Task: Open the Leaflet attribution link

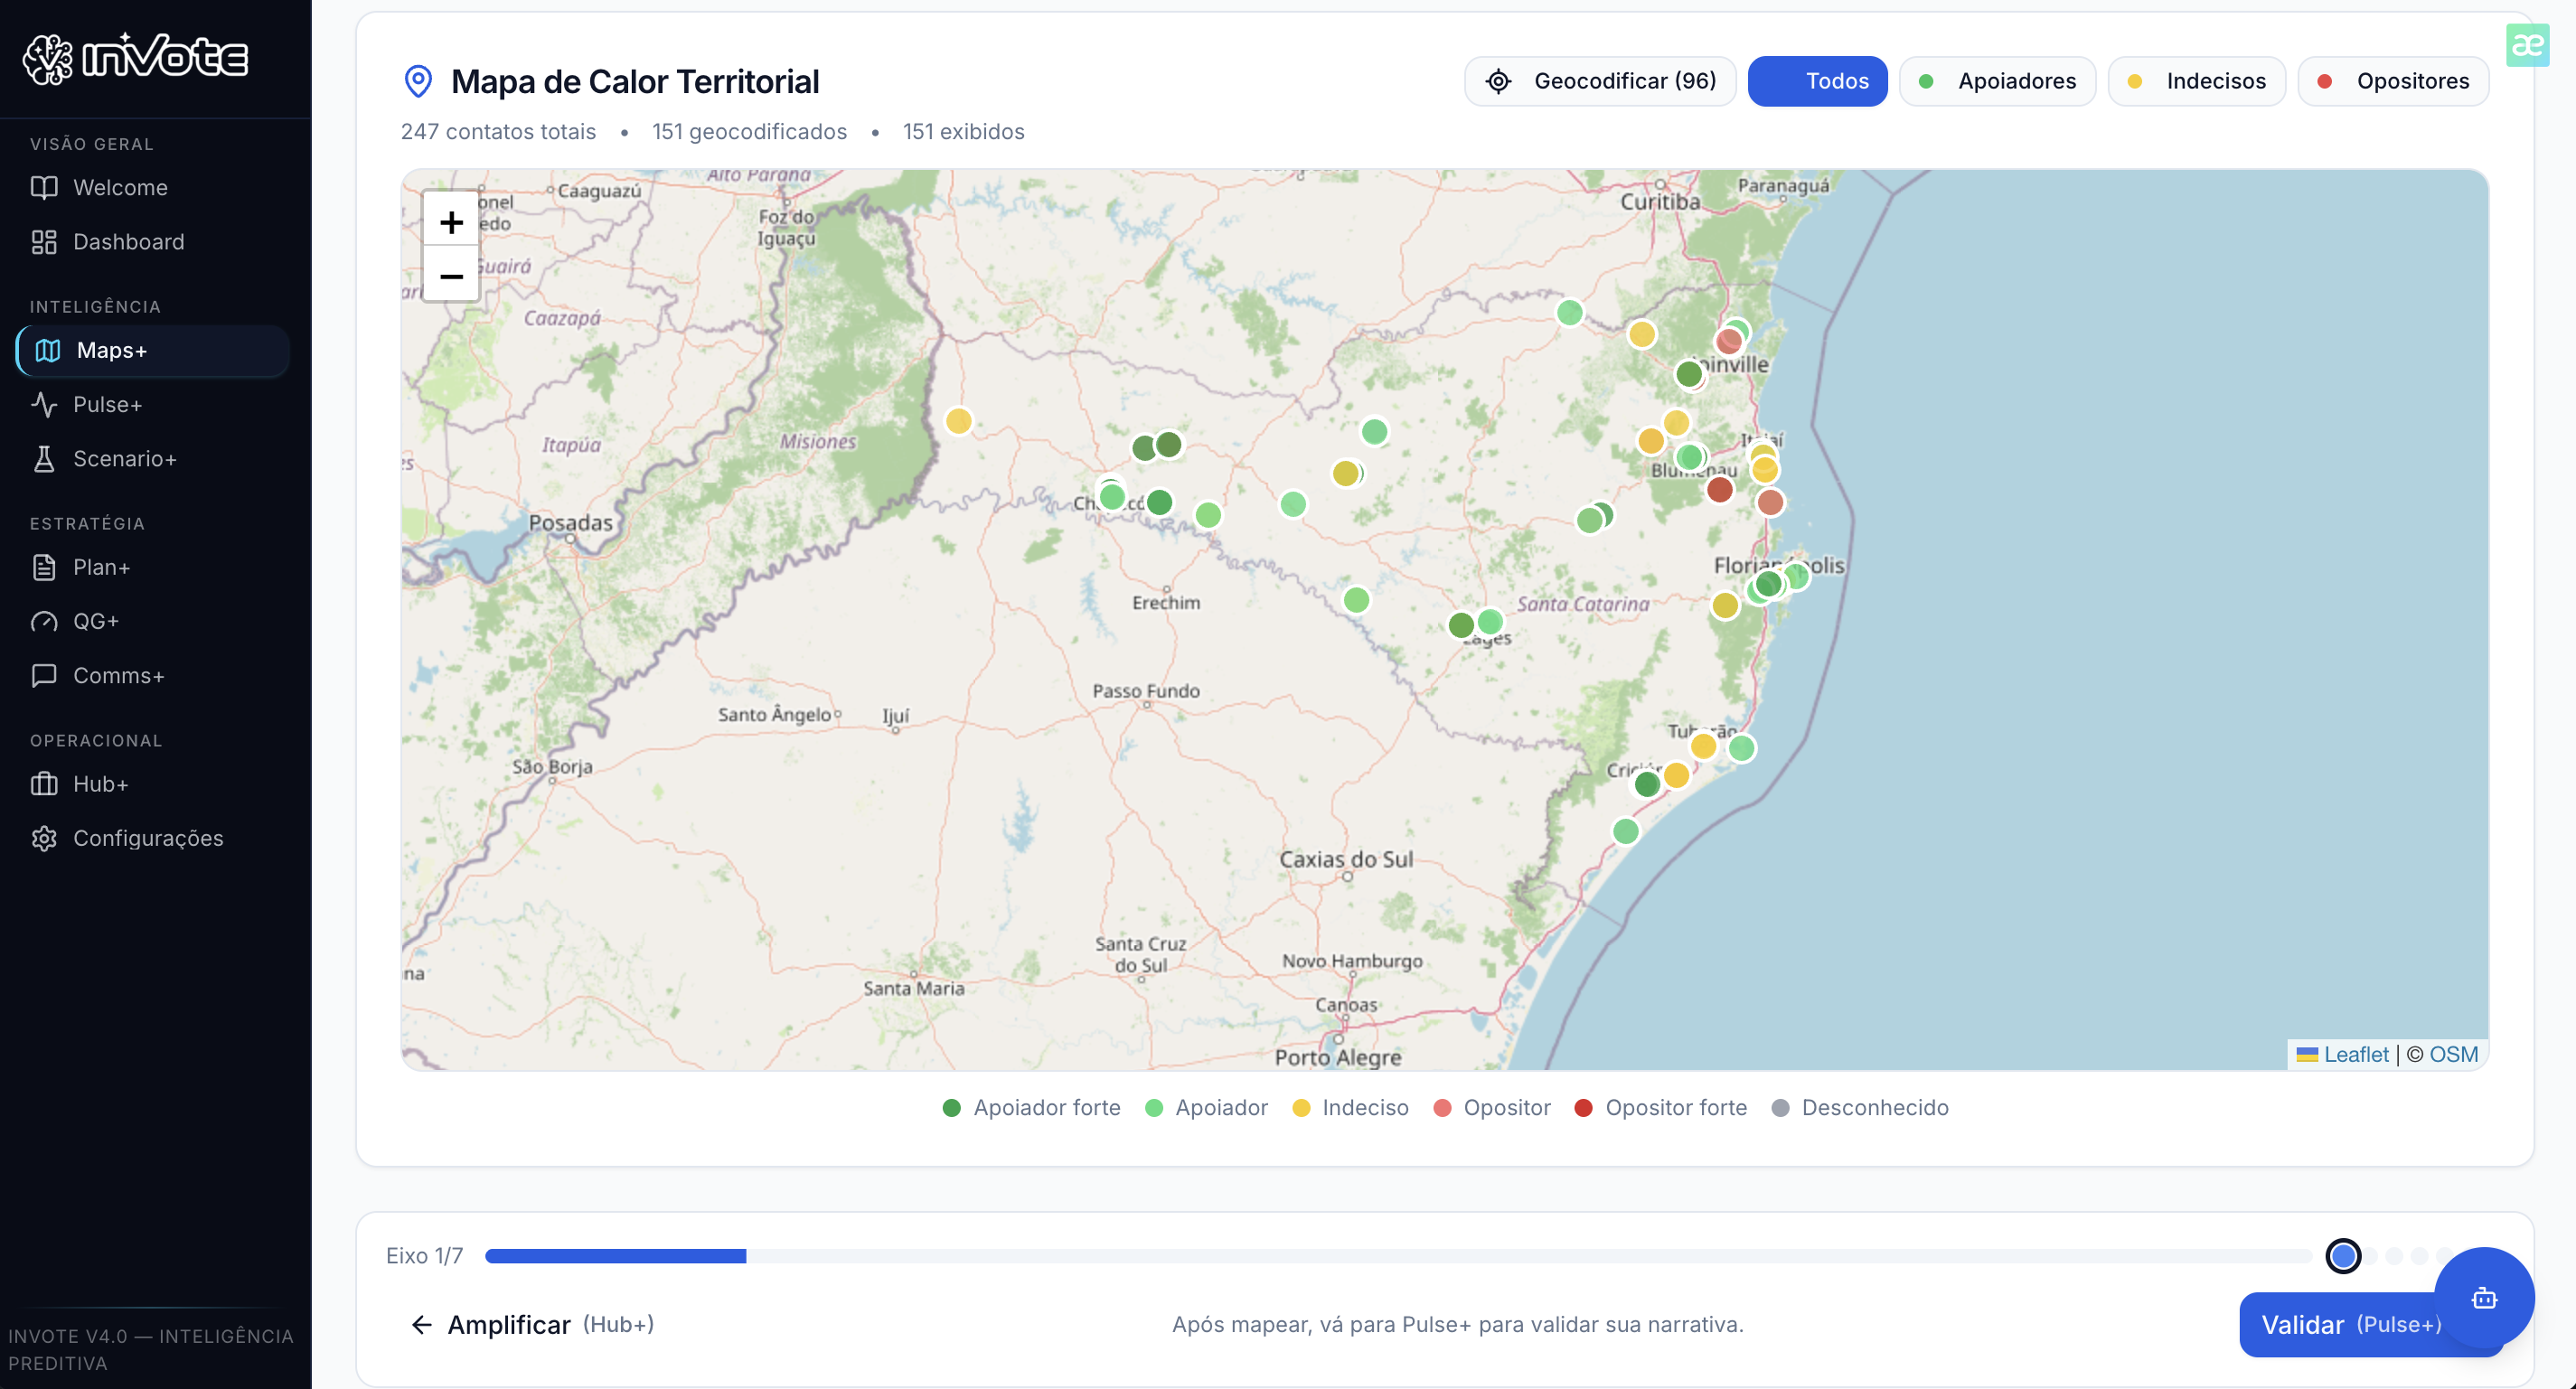Action: [2355, 1055]
